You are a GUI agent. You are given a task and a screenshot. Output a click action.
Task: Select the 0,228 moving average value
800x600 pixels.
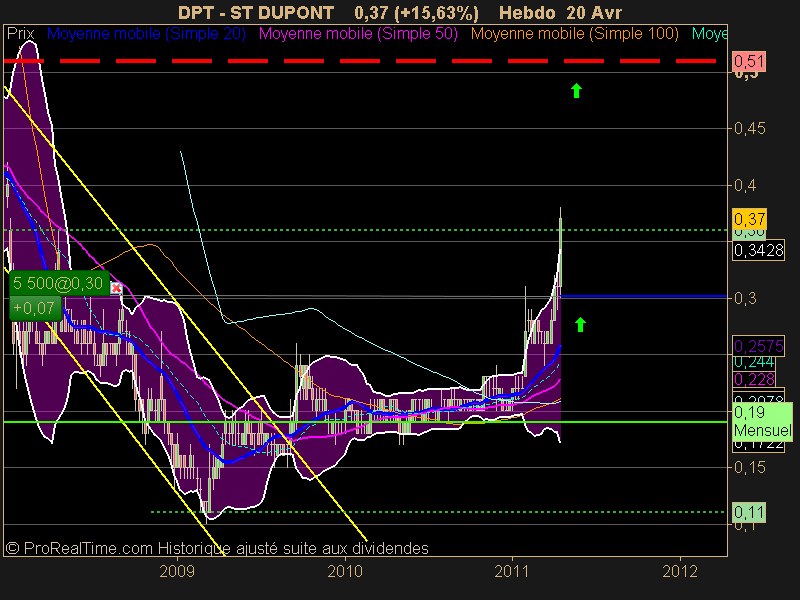tap(754, 380)
